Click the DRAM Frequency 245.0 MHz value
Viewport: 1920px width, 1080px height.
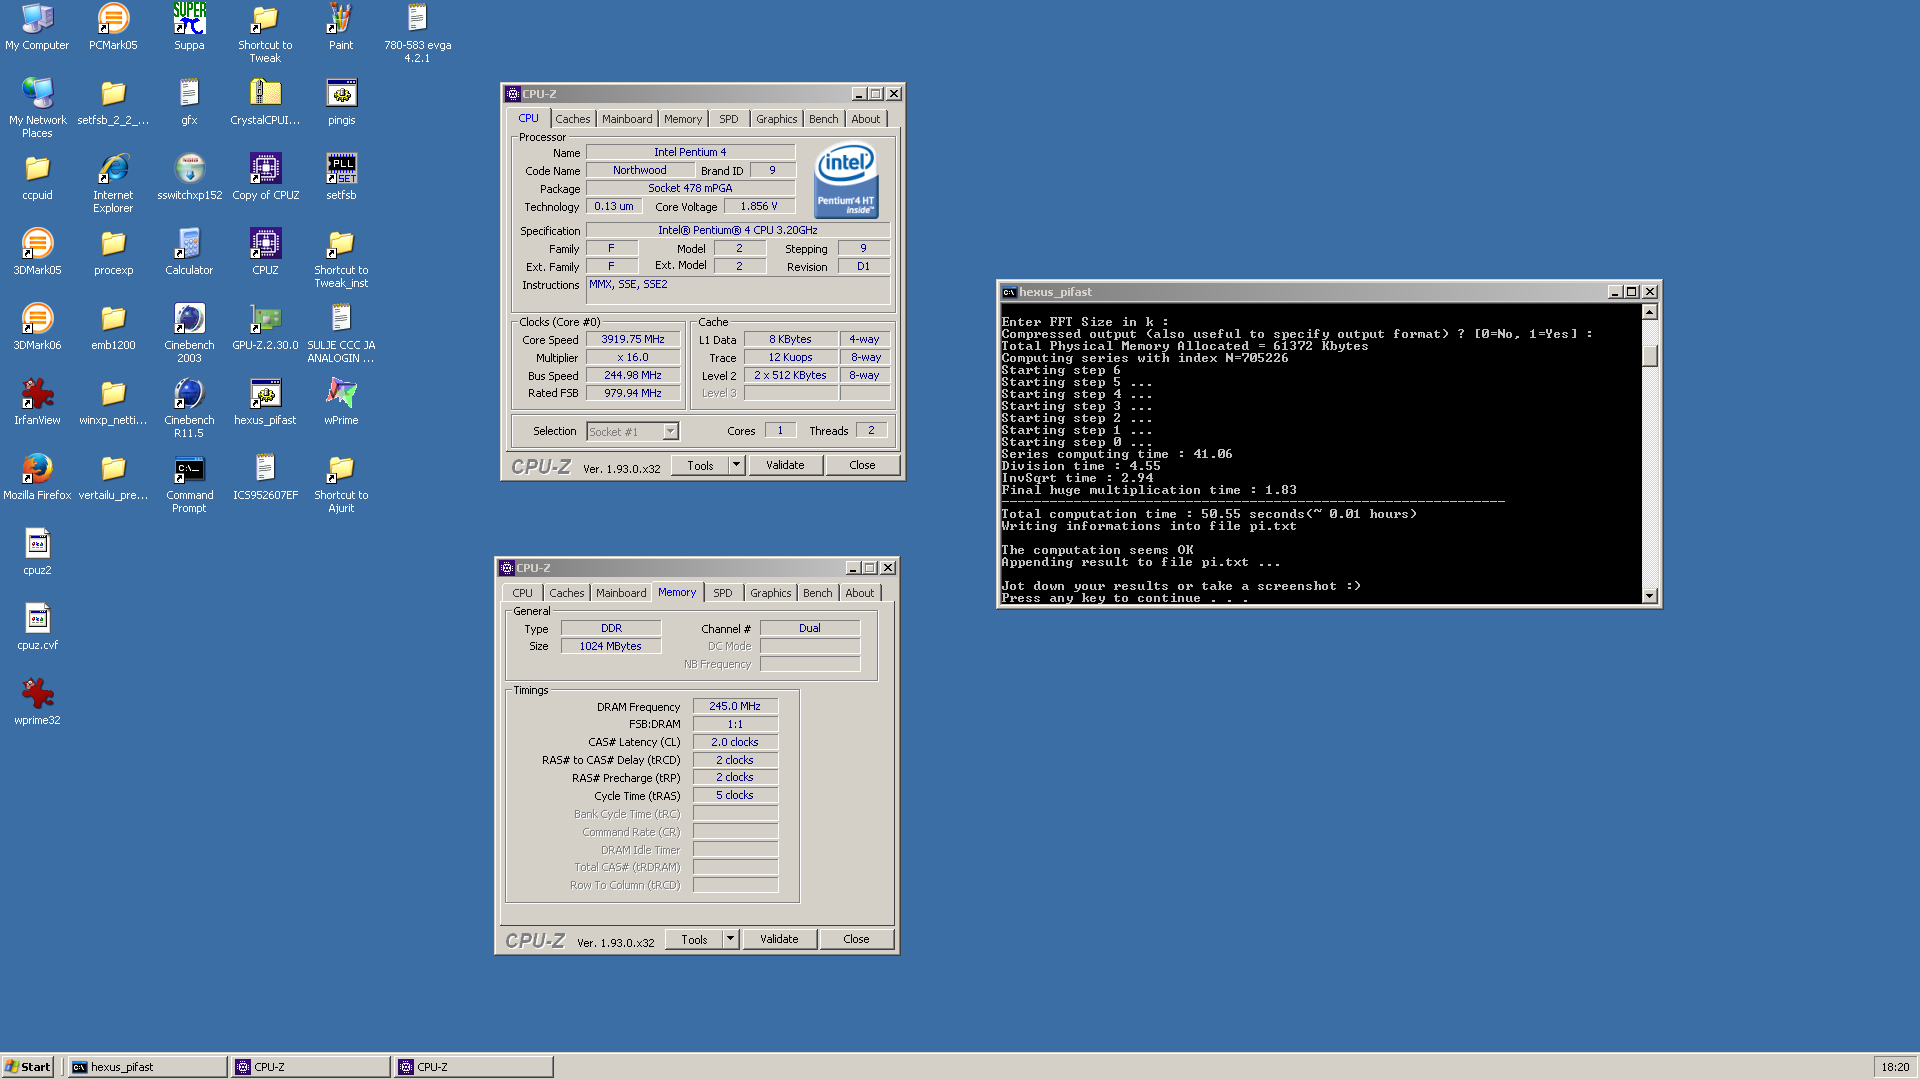click(x=735, y=706)
